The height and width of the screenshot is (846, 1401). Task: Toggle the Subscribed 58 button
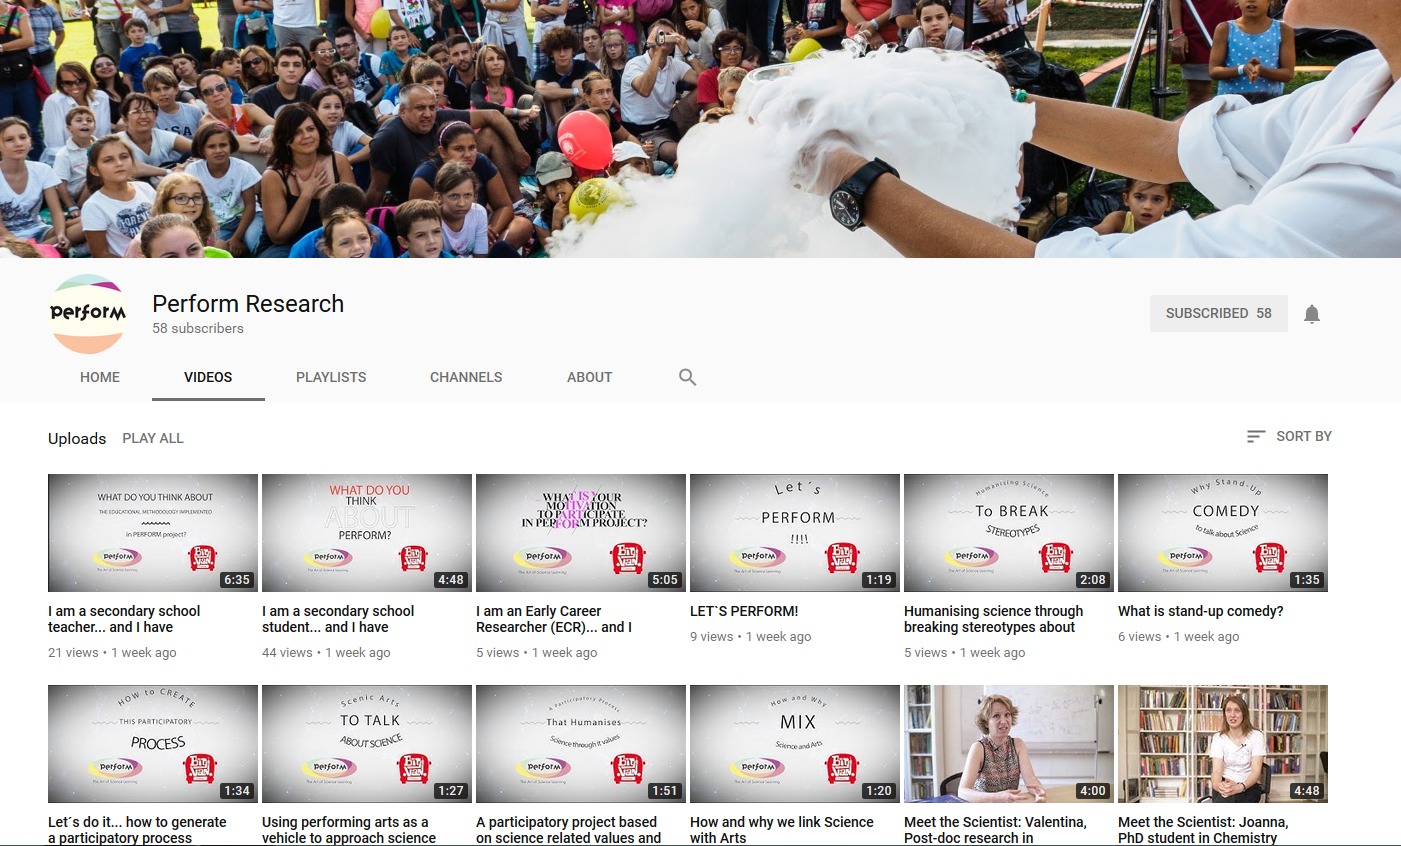coord(1218,313)
